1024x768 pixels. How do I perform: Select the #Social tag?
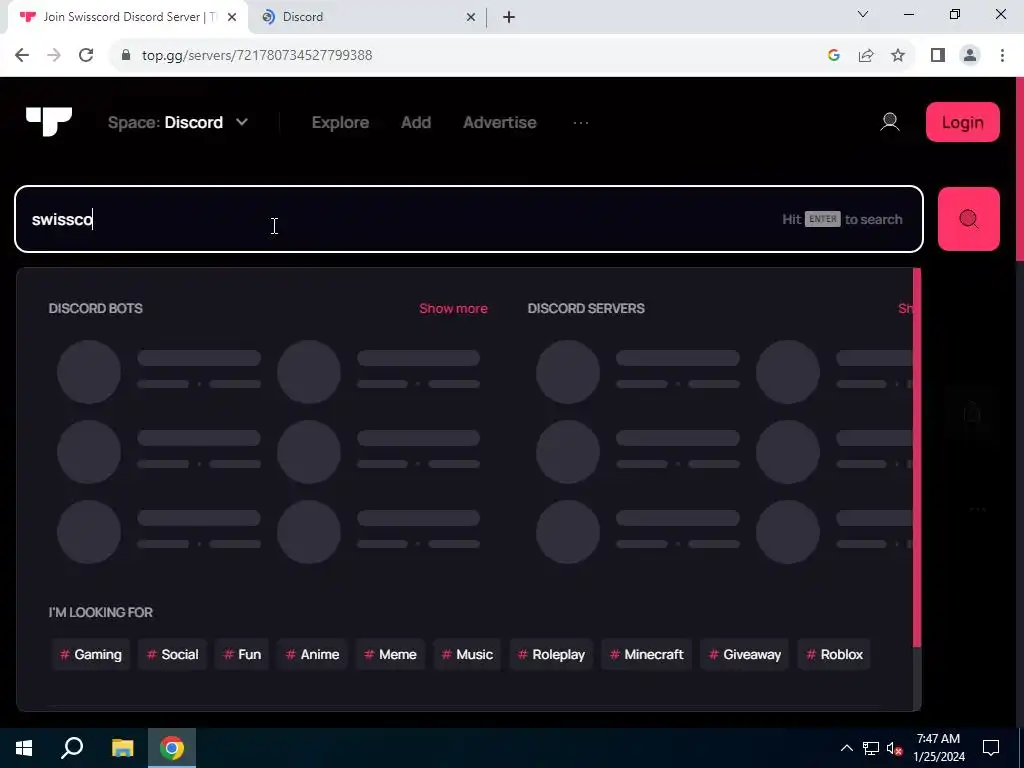(x=172, y=654)
